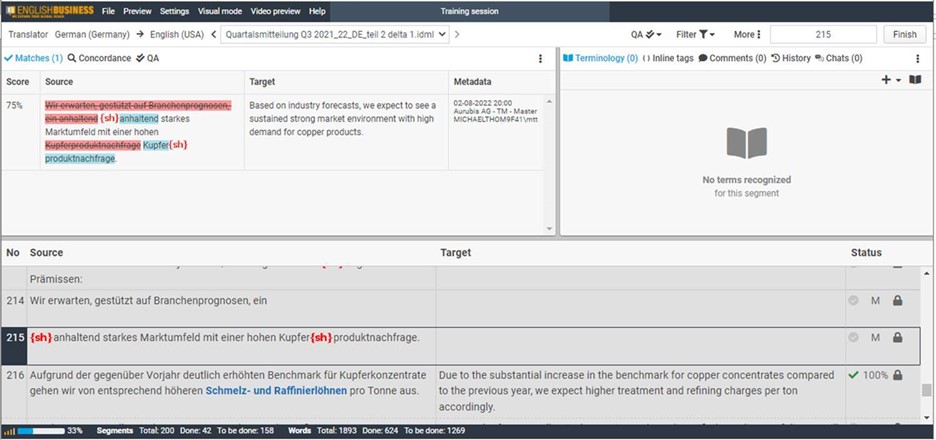936x440 pixels.
Task: Switch to the Concordance tab
Action: coord(99,58)
